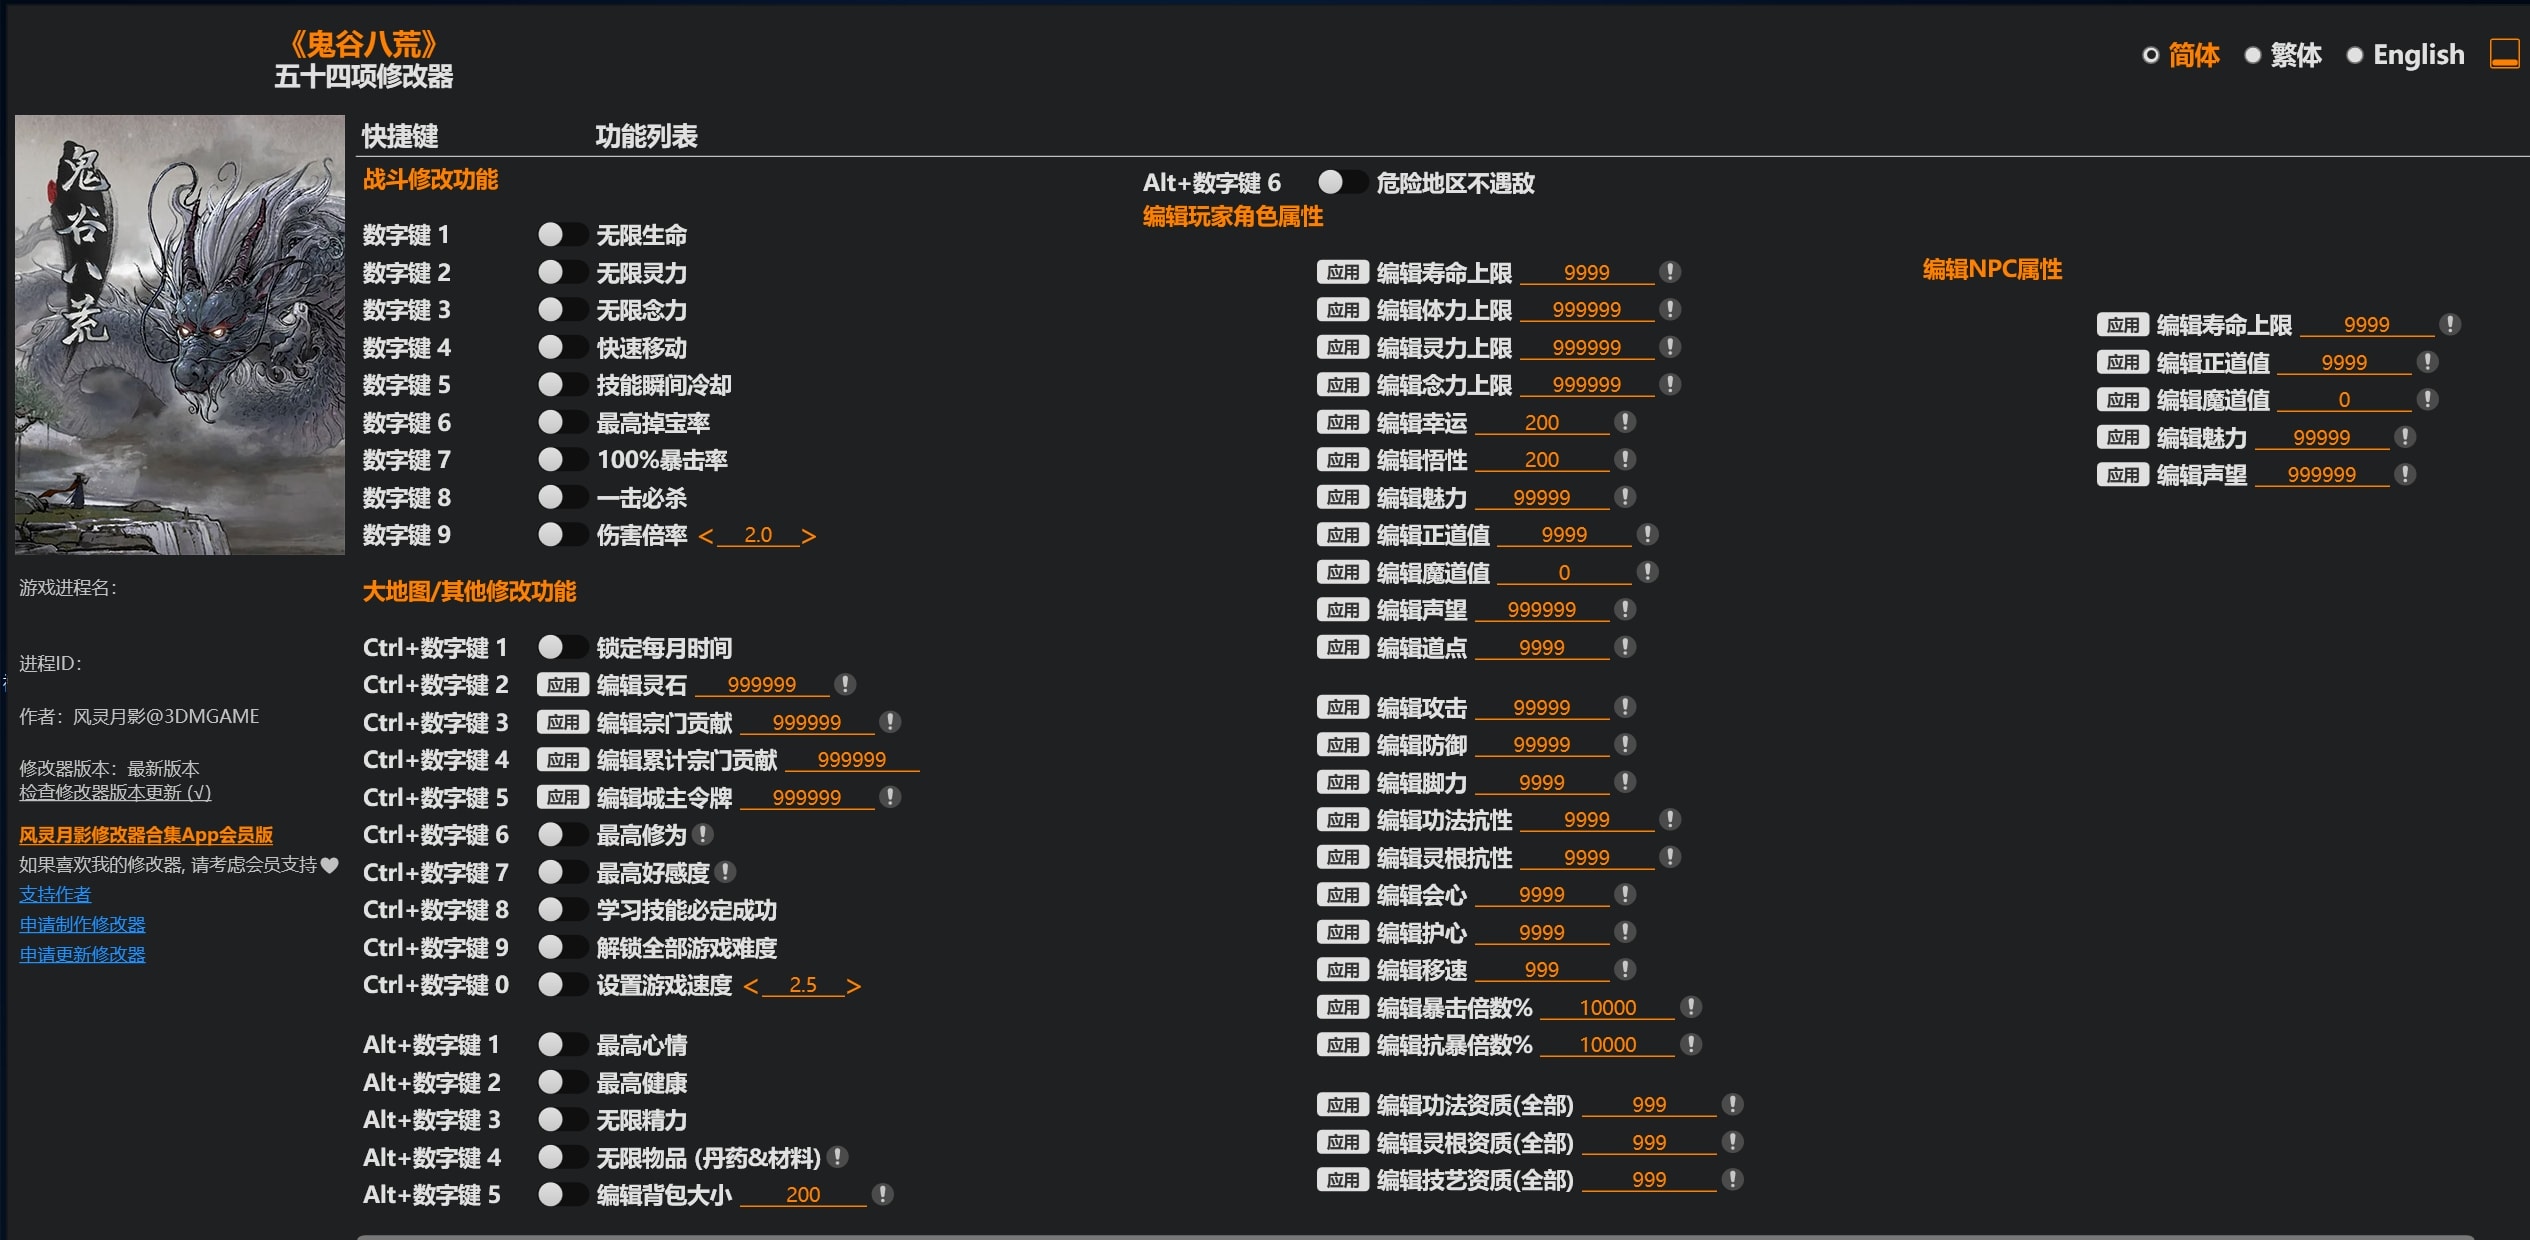The image size is (2530, 1240).
Task: Click the 编辑攻击 value input field
Action: [x=1541, y=708]
